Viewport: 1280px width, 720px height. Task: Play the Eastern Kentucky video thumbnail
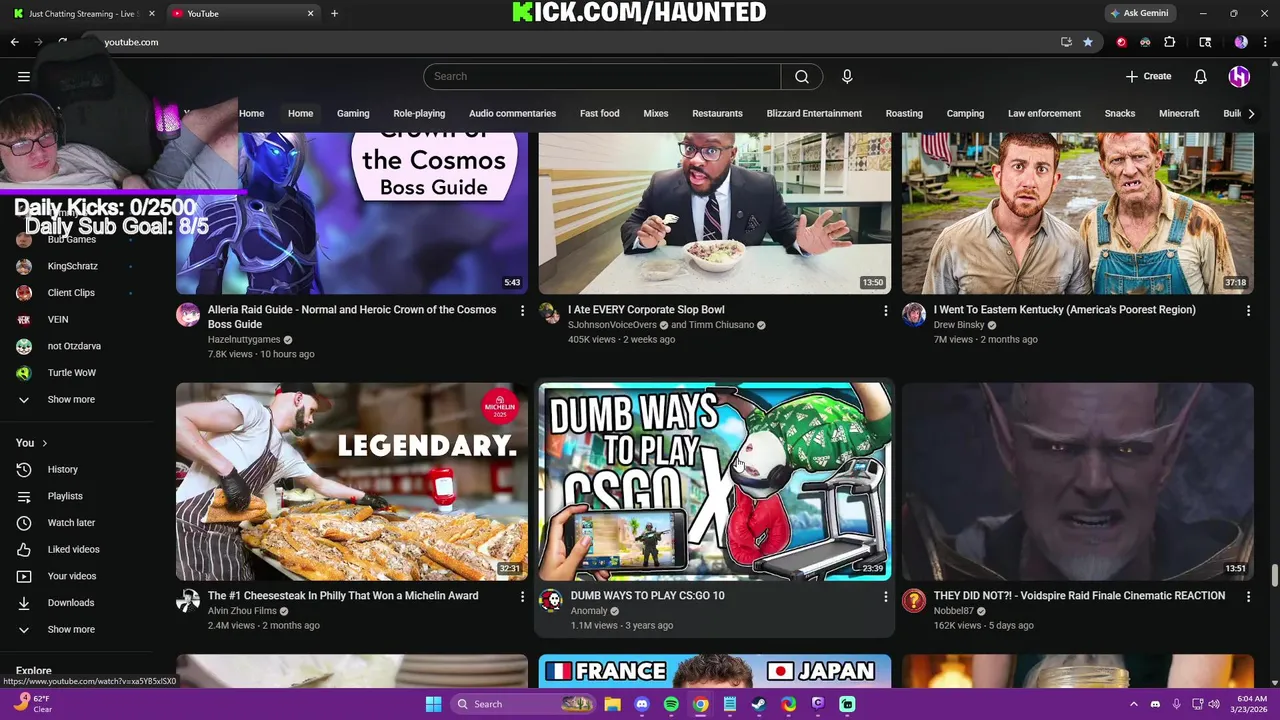(1078, 213)
